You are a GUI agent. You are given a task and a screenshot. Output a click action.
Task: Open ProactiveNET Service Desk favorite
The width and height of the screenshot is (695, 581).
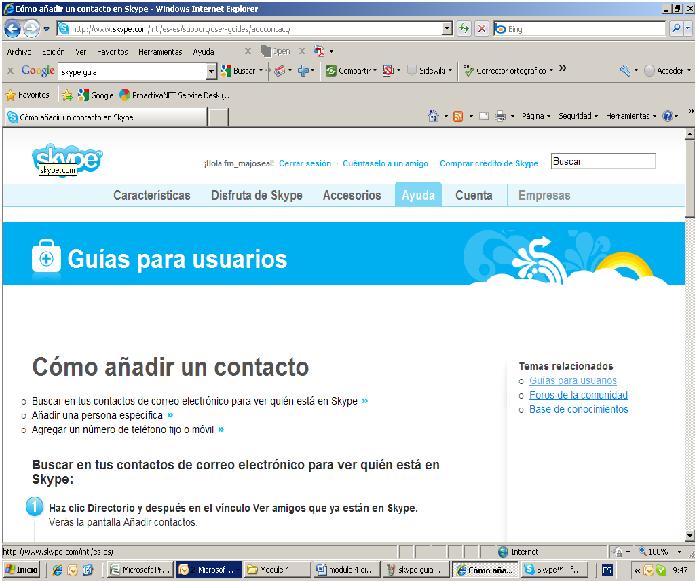pos(174,95)
